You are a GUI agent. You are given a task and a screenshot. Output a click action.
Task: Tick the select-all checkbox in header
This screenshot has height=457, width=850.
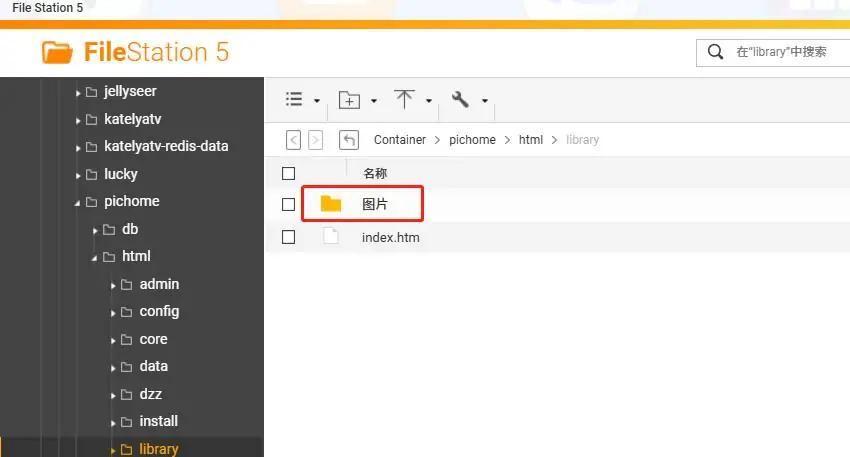[x=289, y=173]
